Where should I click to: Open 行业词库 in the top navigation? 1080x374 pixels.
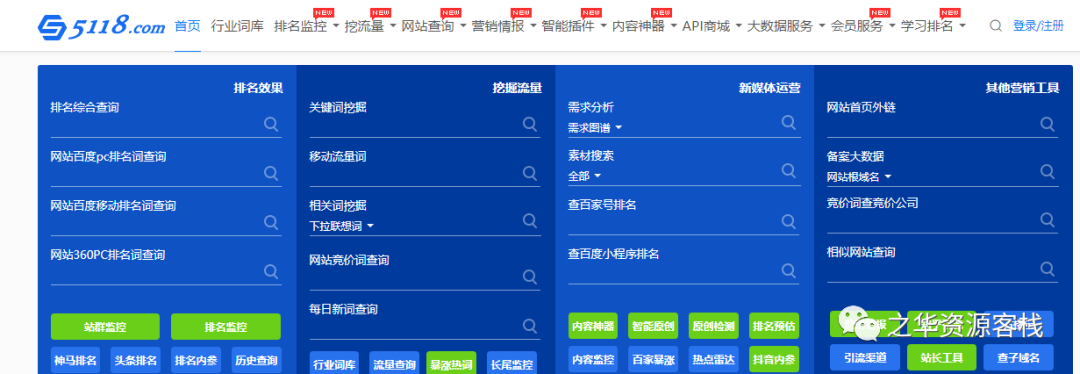click(x=237, y=26)
